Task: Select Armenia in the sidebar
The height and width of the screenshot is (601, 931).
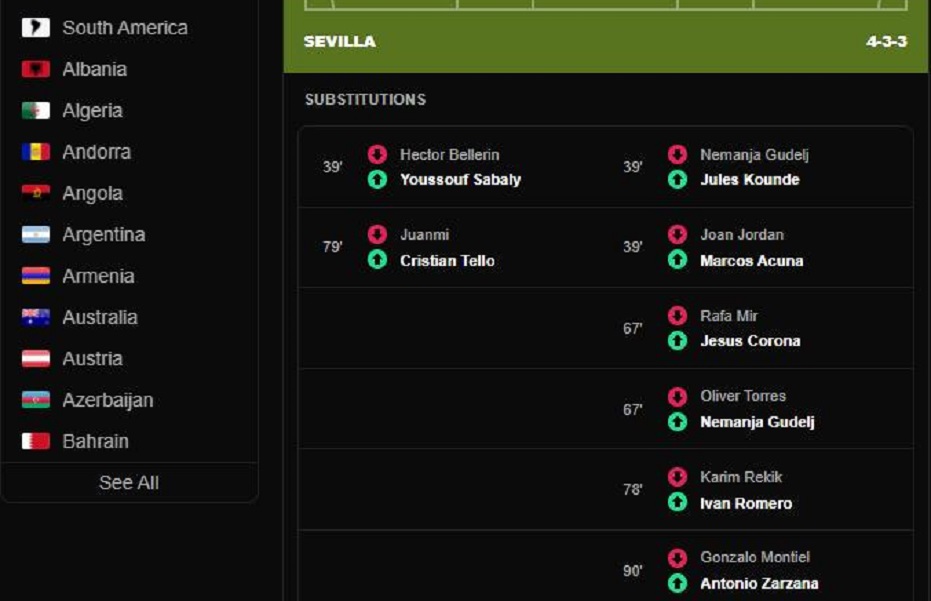Action: pos(98,276)
